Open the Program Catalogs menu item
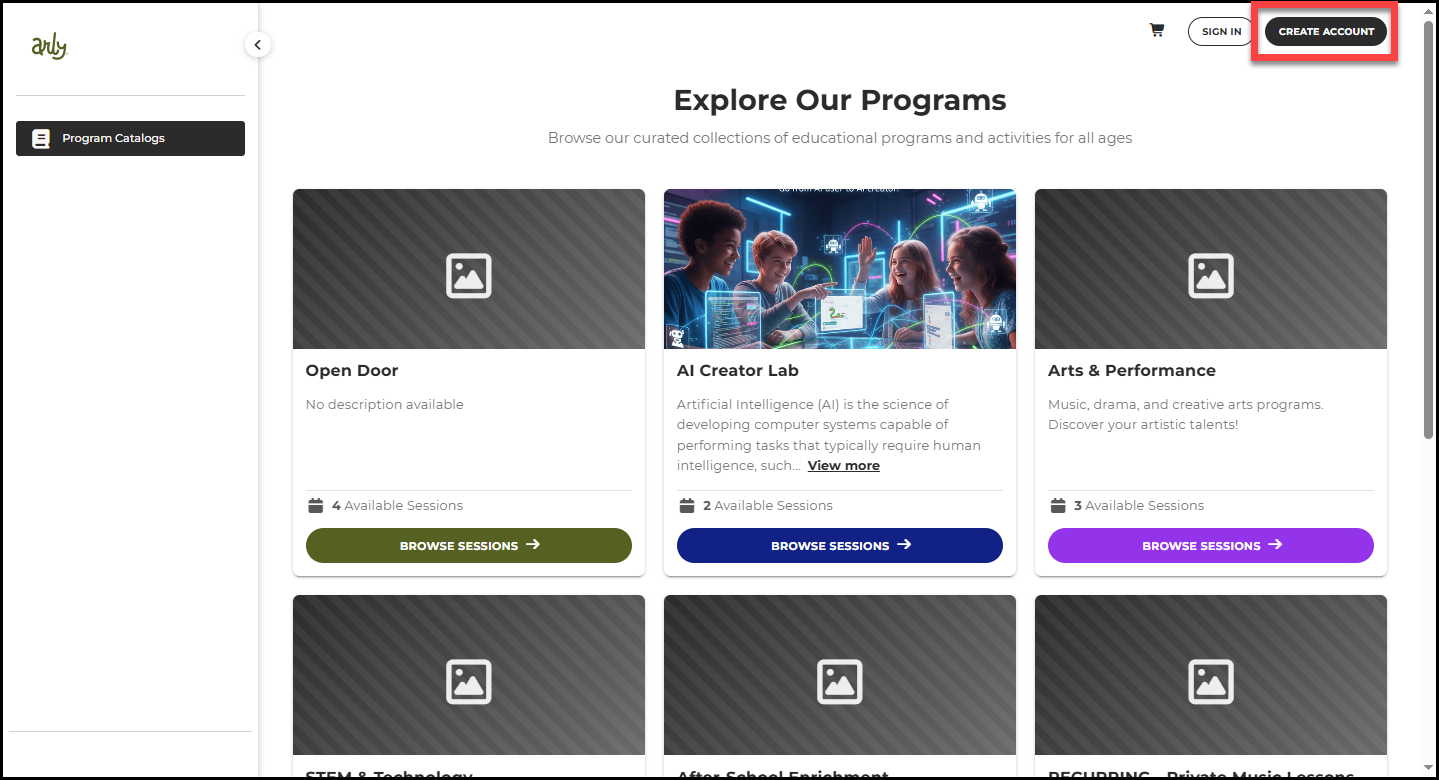1439x780 pixels. (x=130, y=138)
